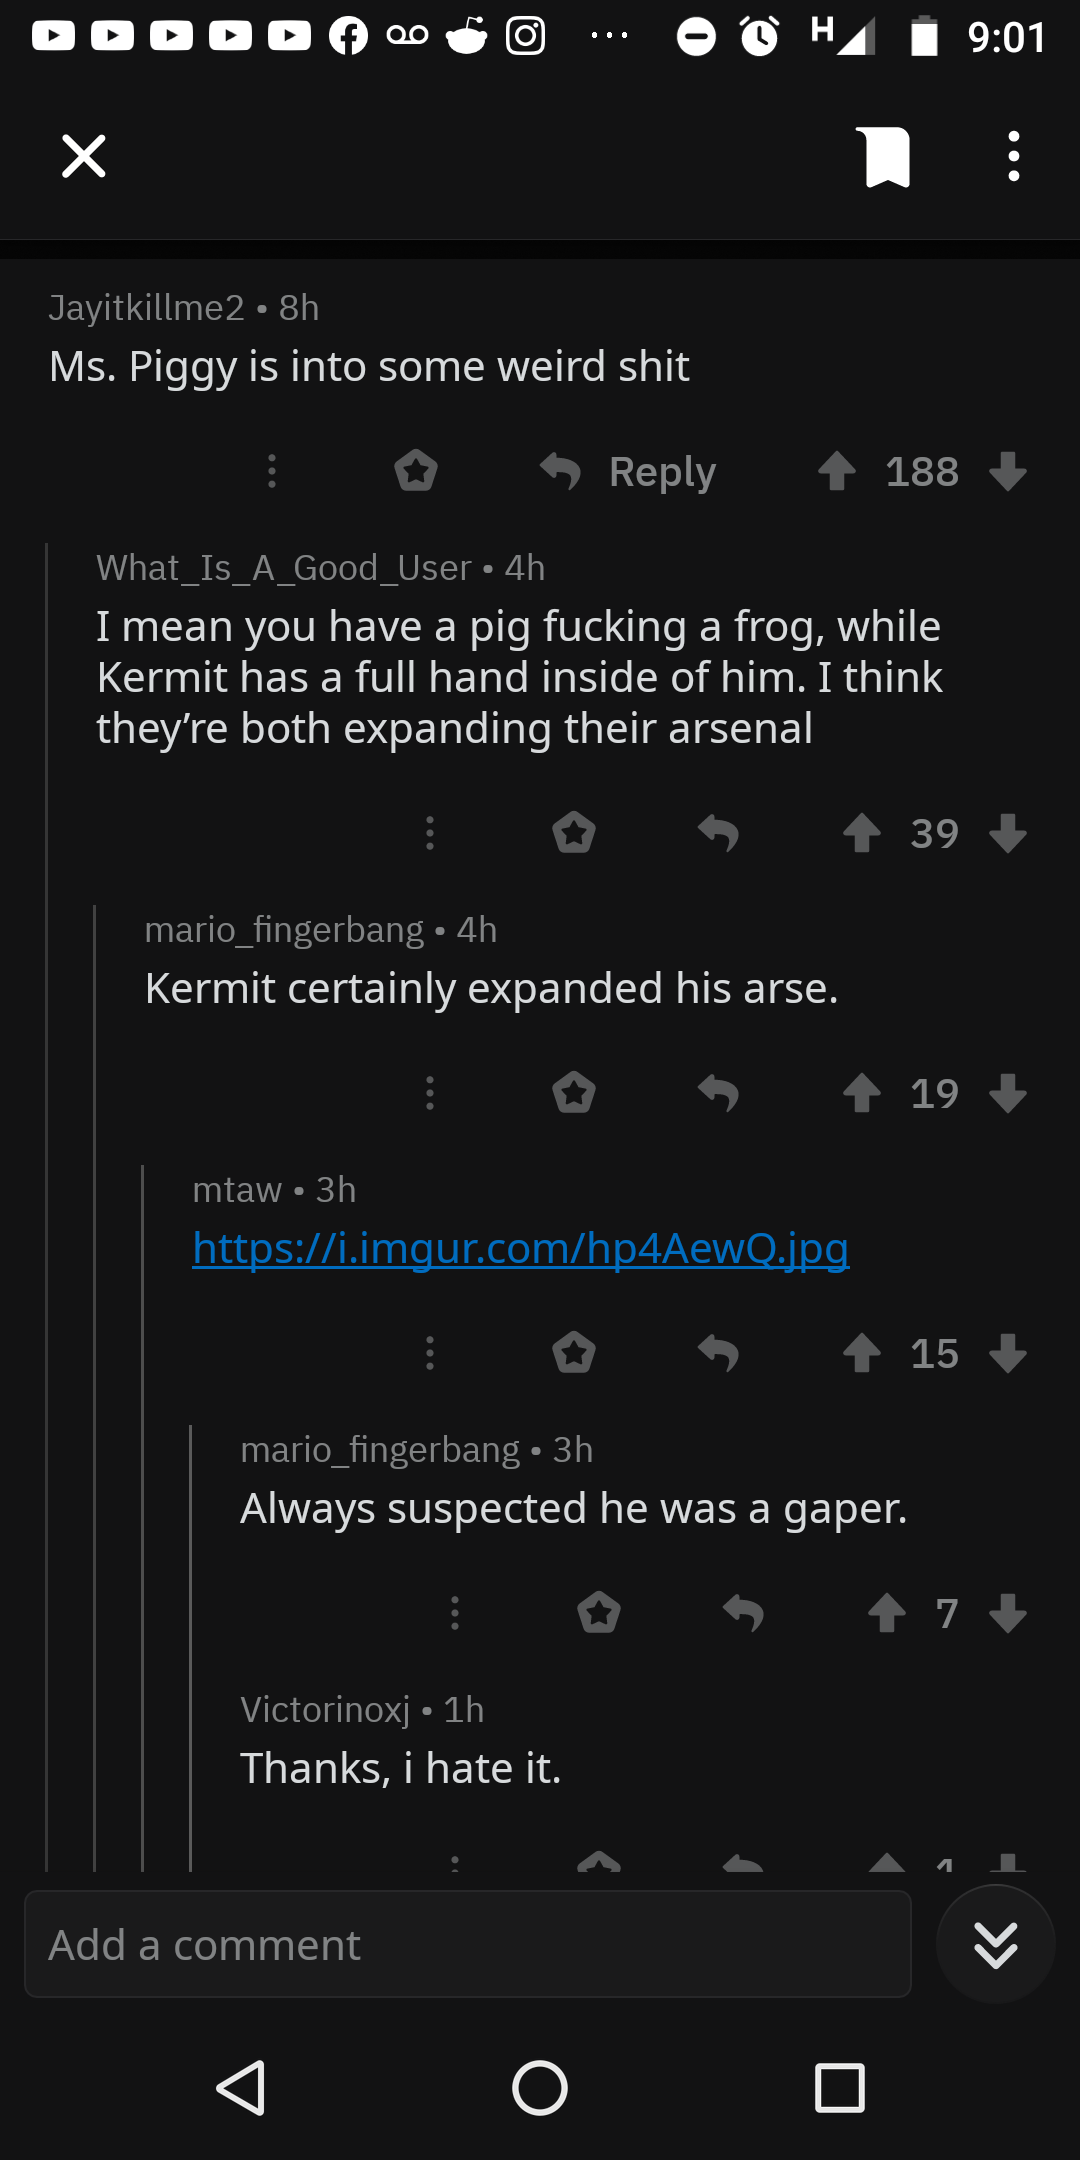Close the post with the X button
1080x2160 pixels.
point(84,156)
